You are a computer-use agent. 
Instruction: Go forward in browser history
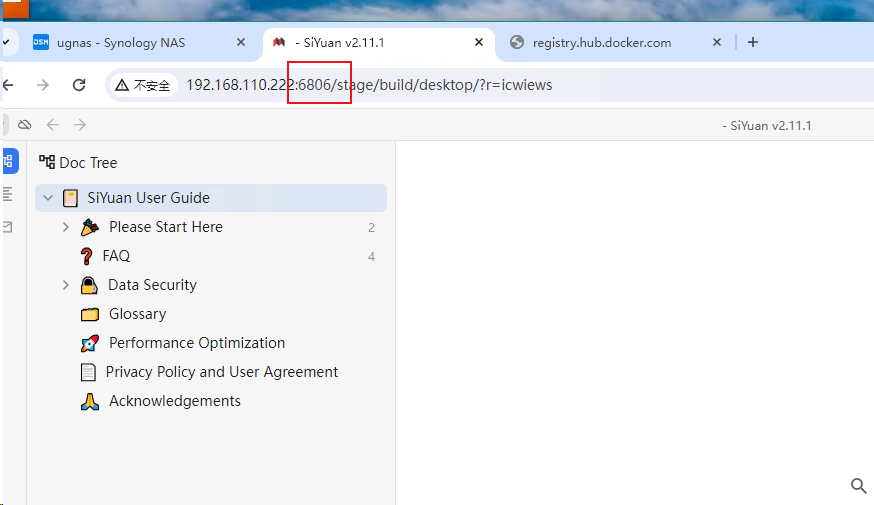click(42, 85)
